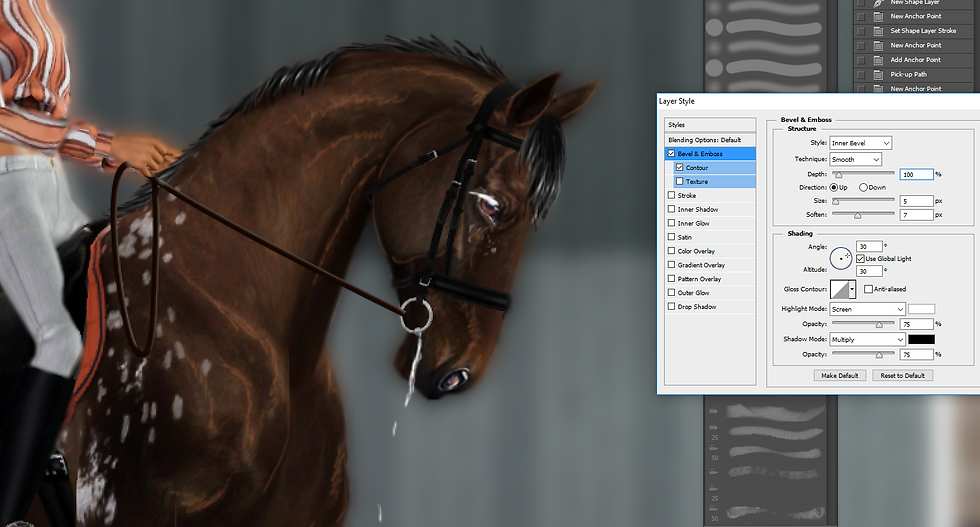Click the Size slider track
Screen dimensions: 980x527
863,199
